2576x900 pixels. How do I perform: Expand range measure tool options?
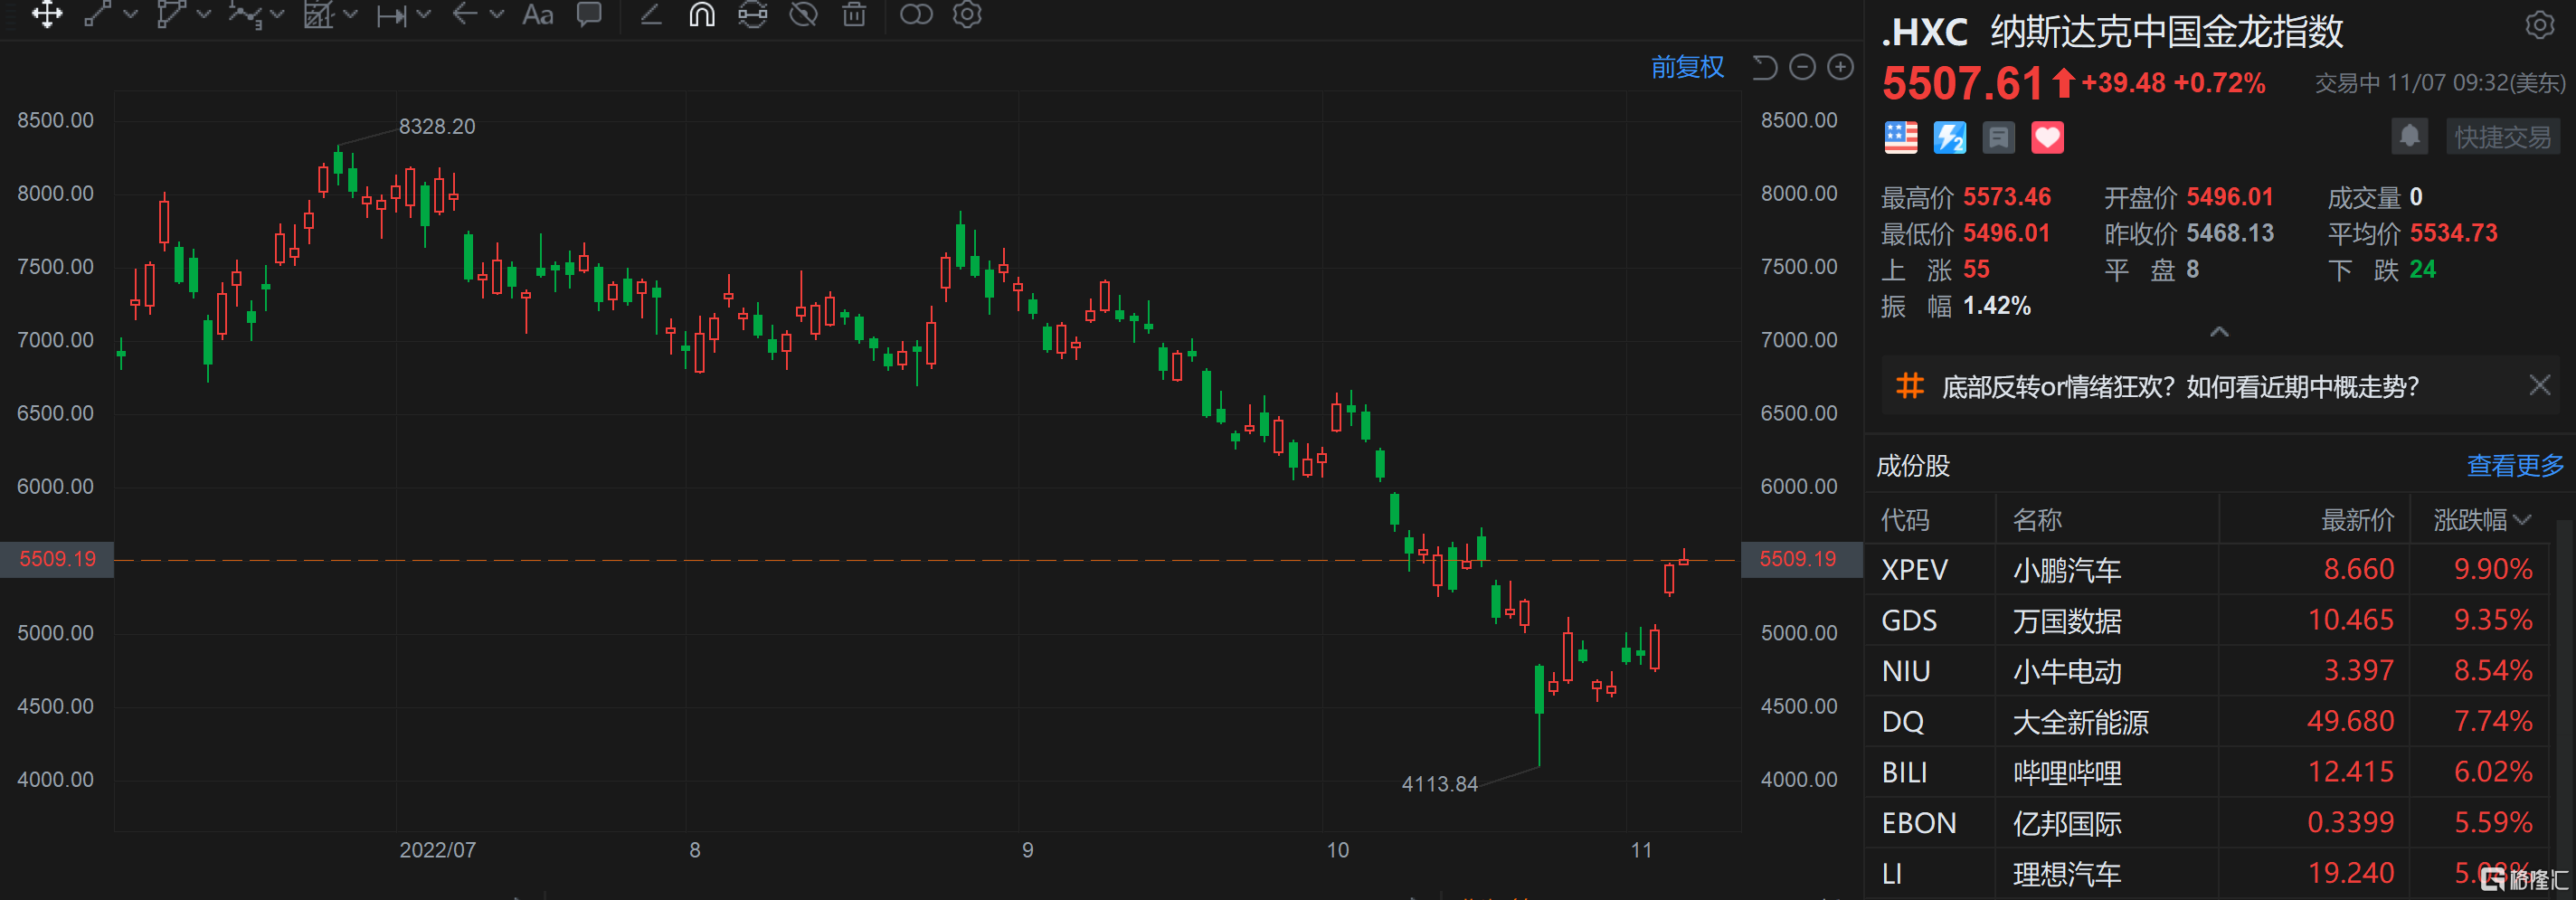tap(423, 15)
